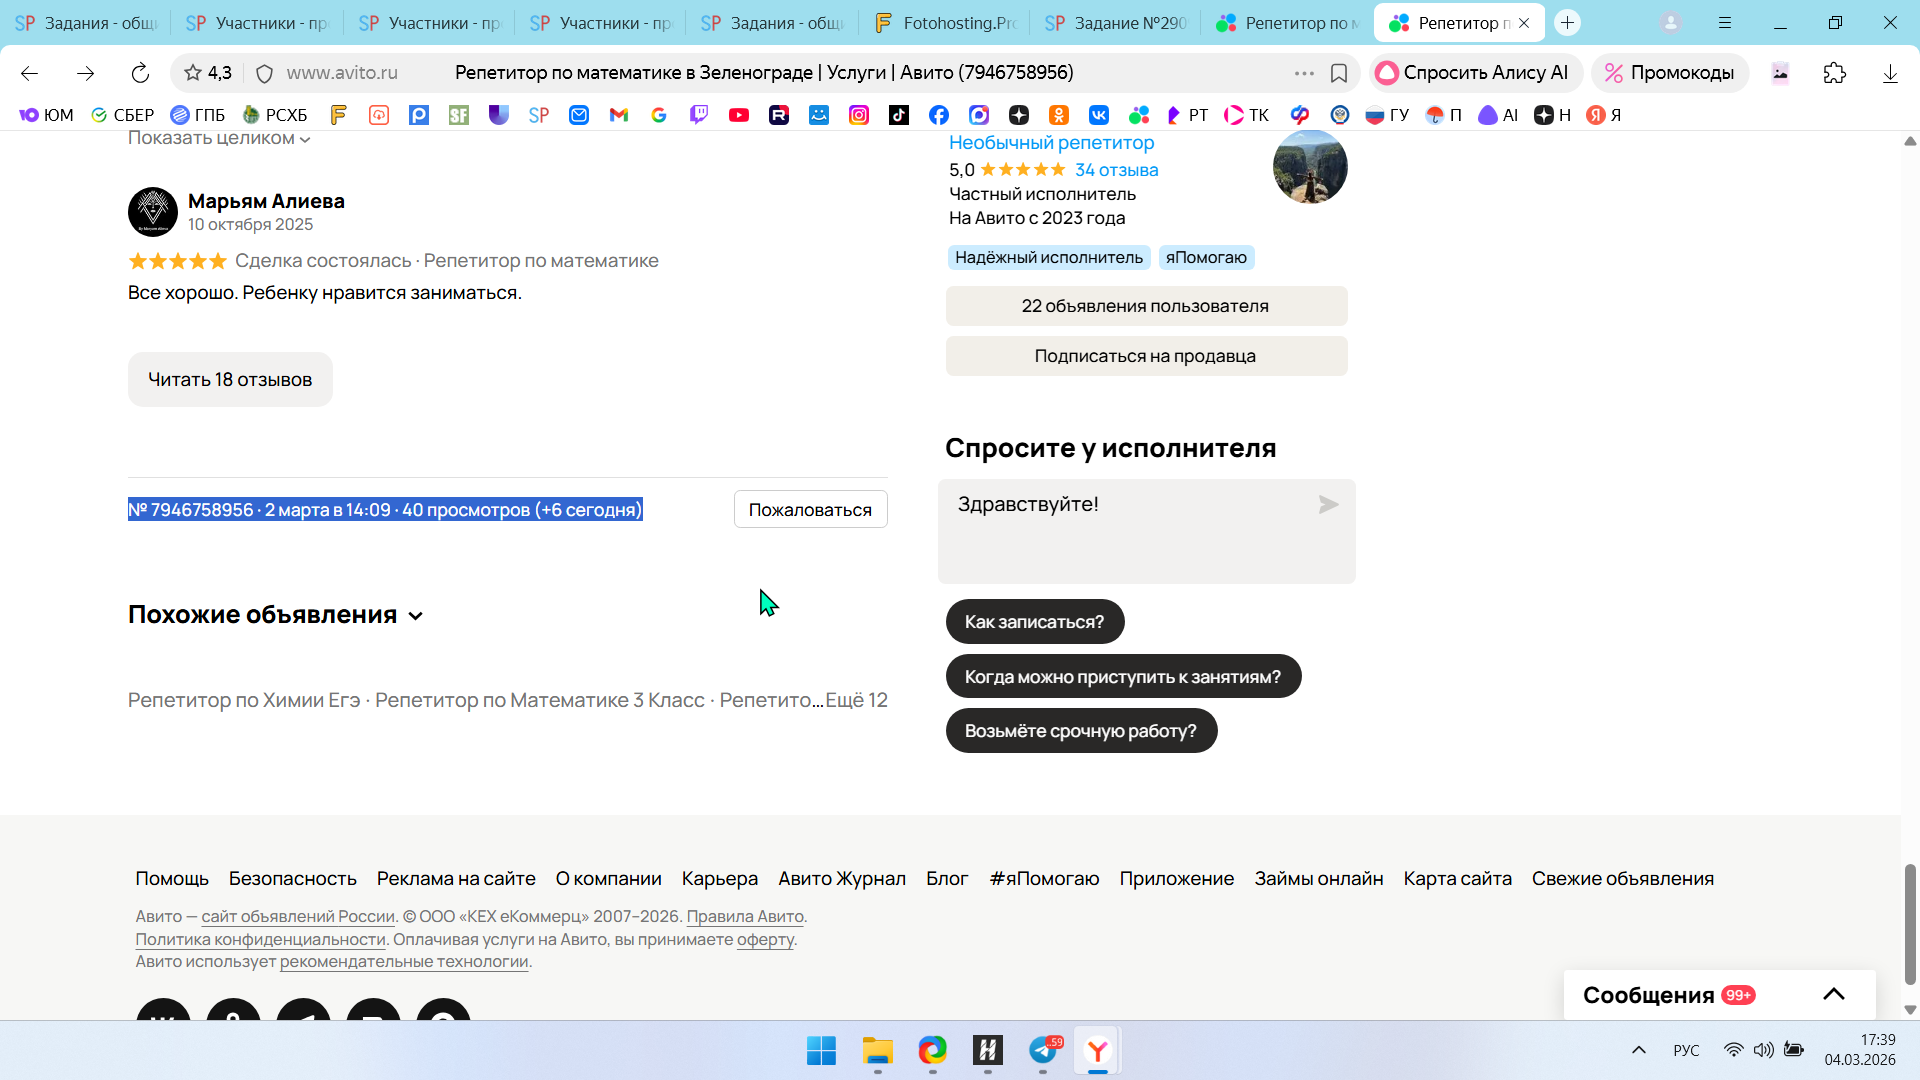Open YouTube bookmark icon
This screenshot has width=1920, height=1080.
click(739, 115)
